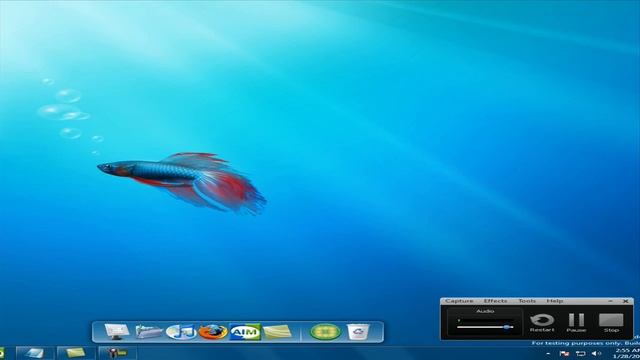Open the computer monitor icon in dock
Viewport: 640px width, 360px height.
click(117, 331)
